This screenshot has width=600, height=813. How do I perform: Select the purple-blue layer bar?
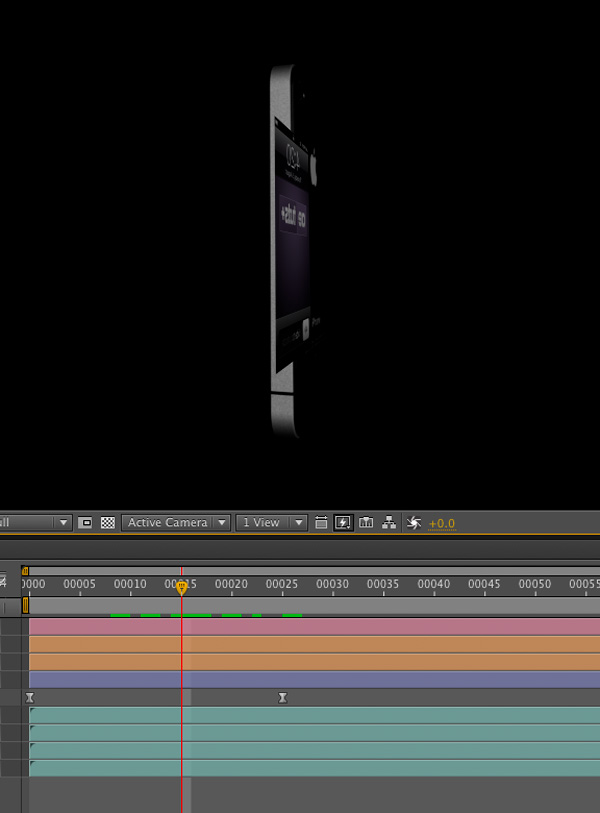pos(314,680)
